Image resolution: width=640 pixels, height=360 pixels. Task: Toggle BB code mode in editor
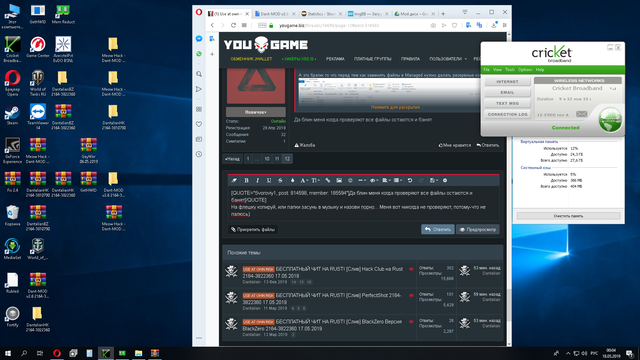445,180
